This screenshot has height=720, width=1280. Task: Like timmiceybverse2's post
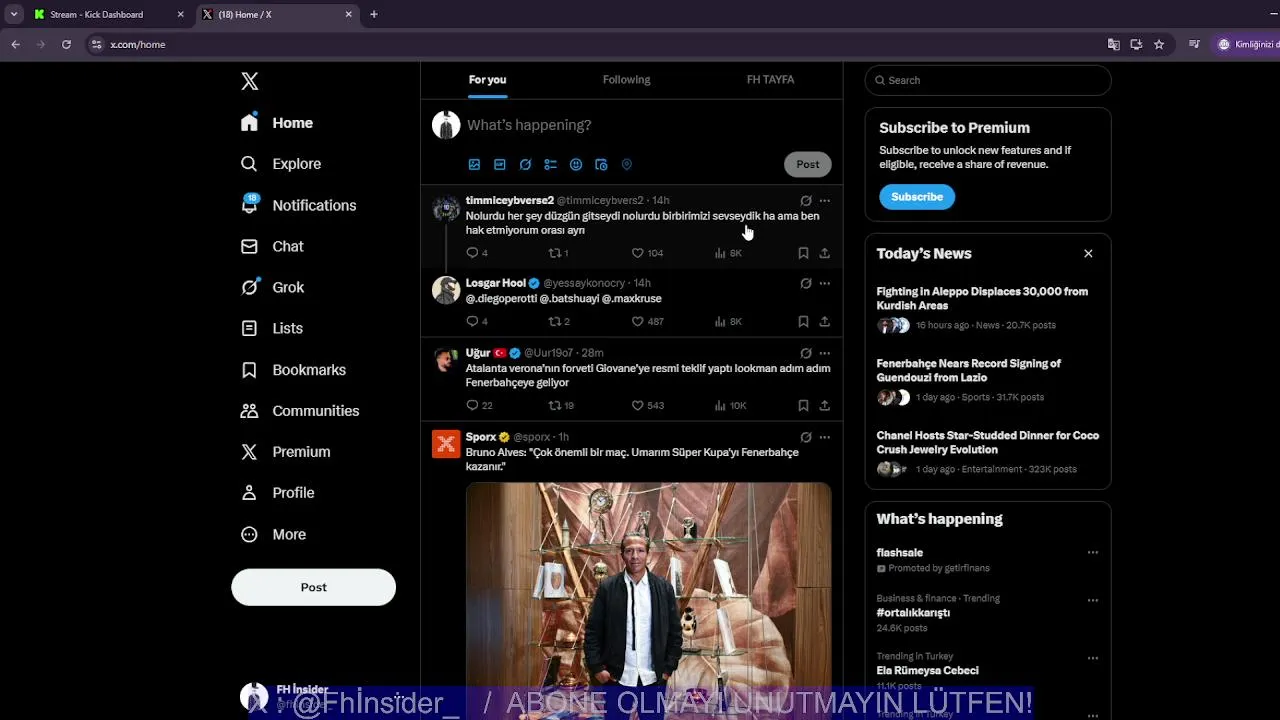(x=647, y=253)
